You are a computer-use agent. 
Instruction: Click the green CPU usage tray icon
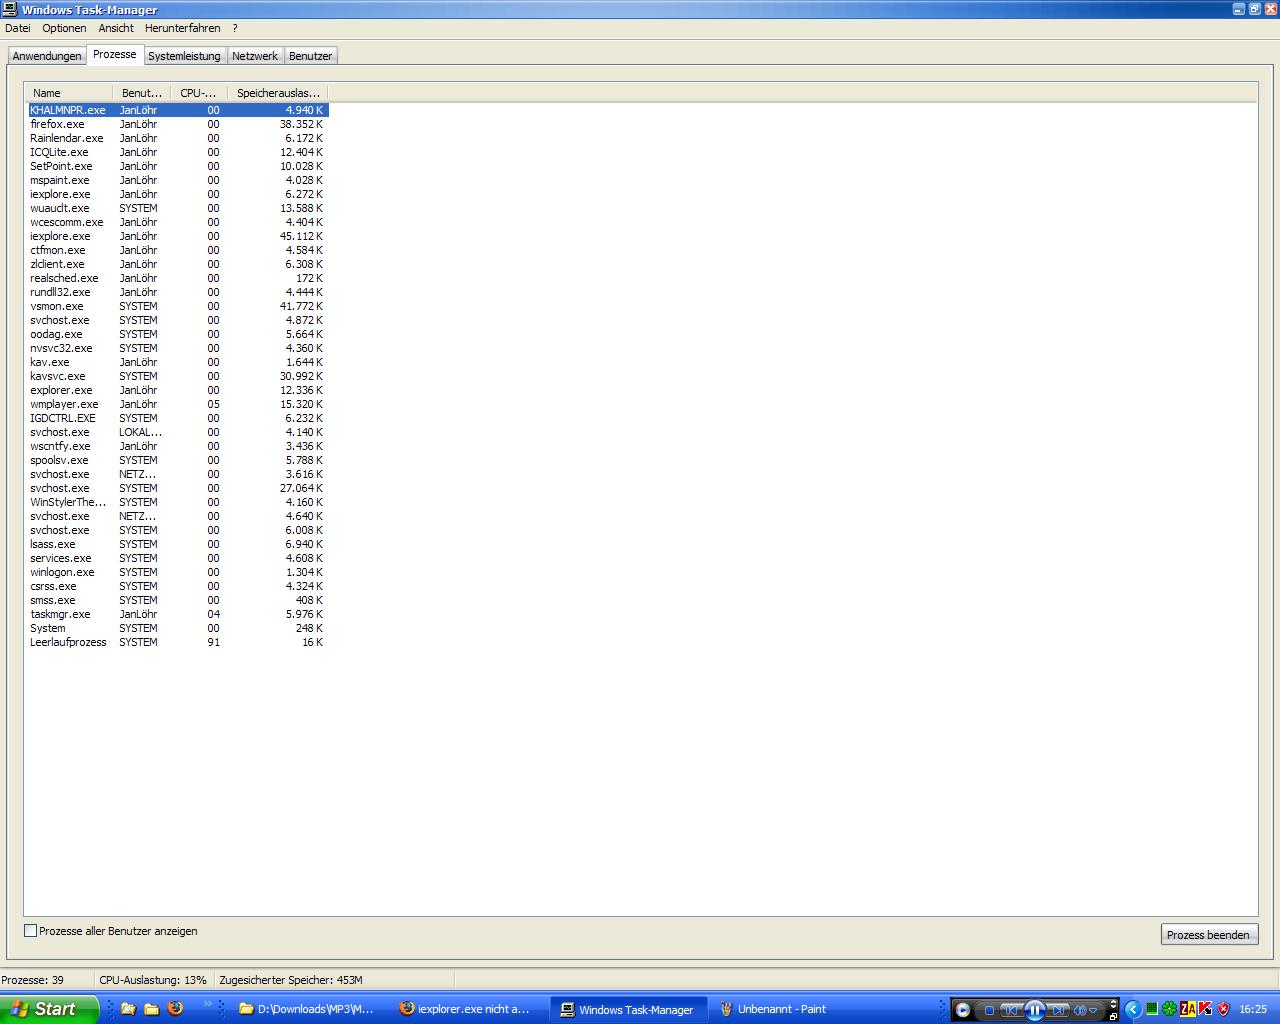pos(1152,1009)
